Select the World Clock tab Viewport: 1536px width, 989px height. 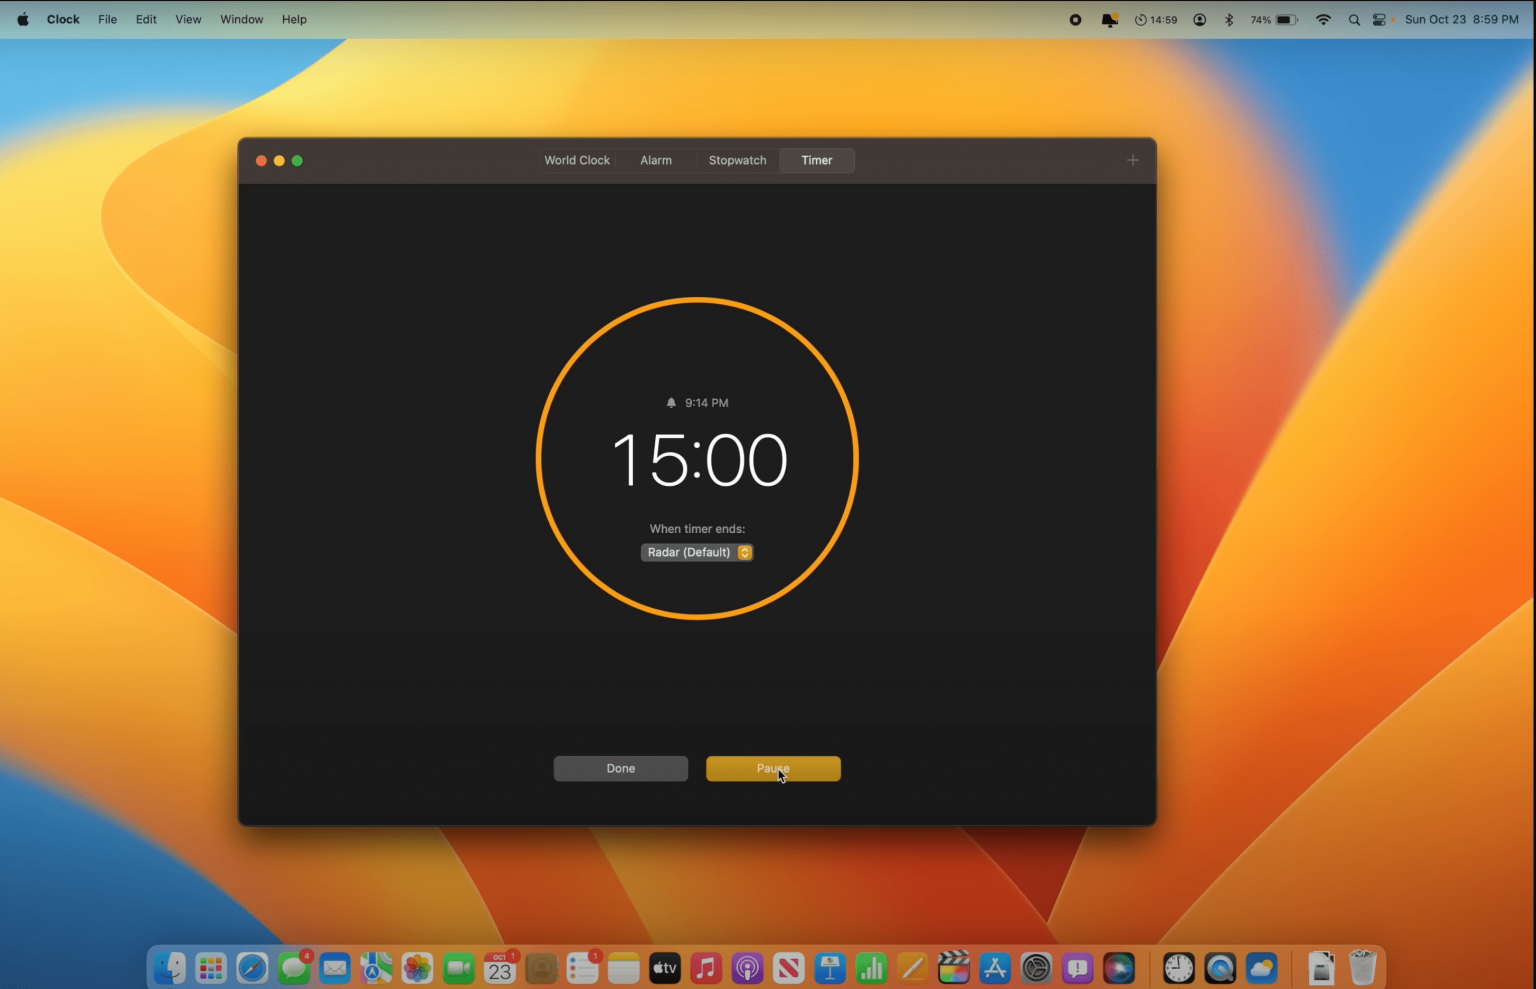577,160
